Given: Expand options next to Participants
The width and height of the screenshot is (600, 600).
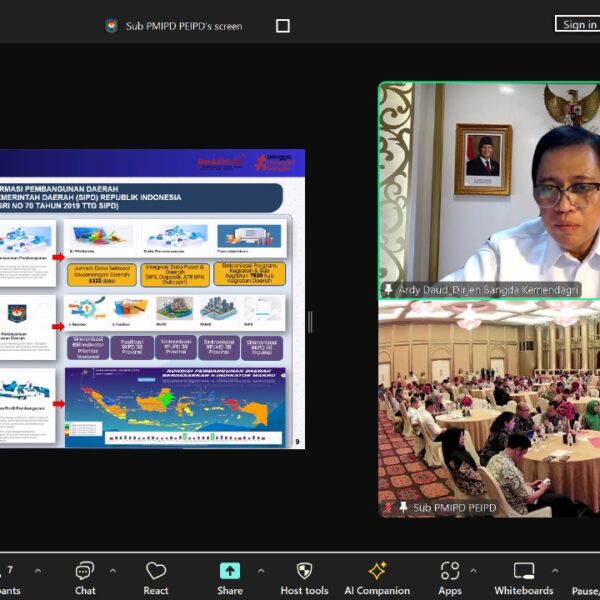Looking at the screenshot, I should tap(38, 571).
